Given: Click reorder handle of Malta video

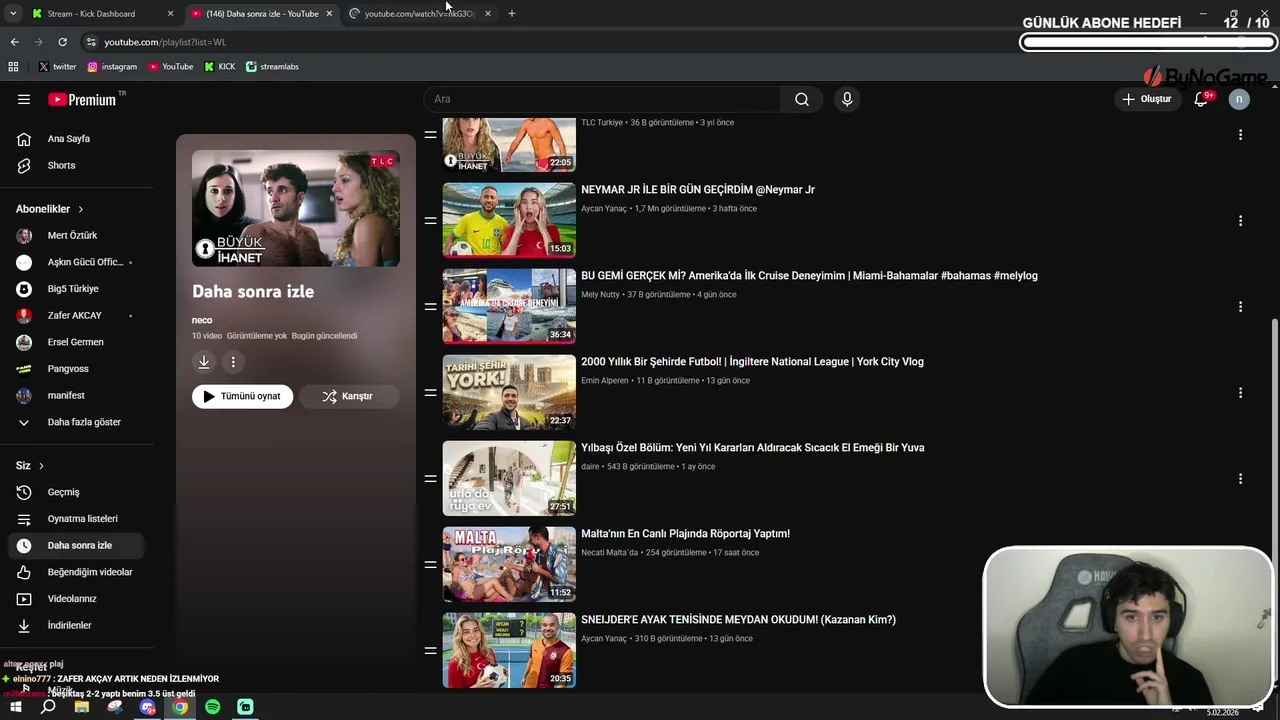Looking at the screenshot, I should 430,564.
